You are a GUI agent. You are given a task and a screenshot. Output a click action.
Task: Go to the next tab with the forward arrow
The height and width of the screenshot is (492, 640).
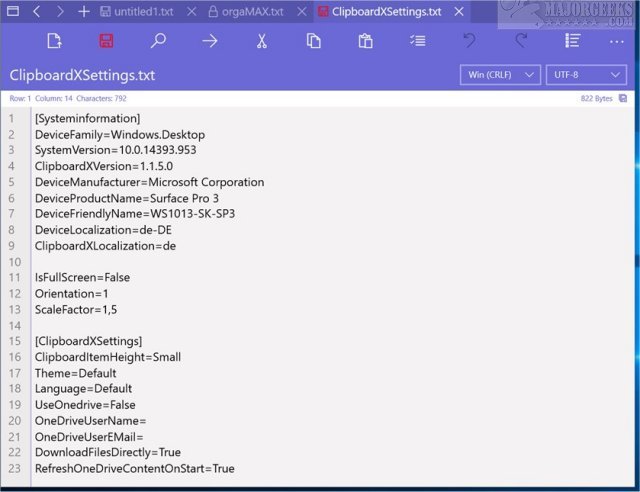click(60, 11)
